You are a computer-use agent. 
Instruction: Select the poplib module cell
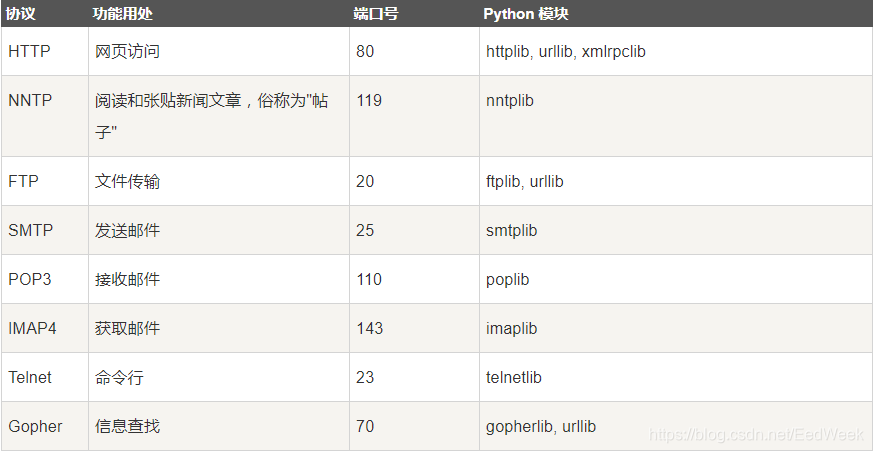pyautogui.click(x=676, y=279)
